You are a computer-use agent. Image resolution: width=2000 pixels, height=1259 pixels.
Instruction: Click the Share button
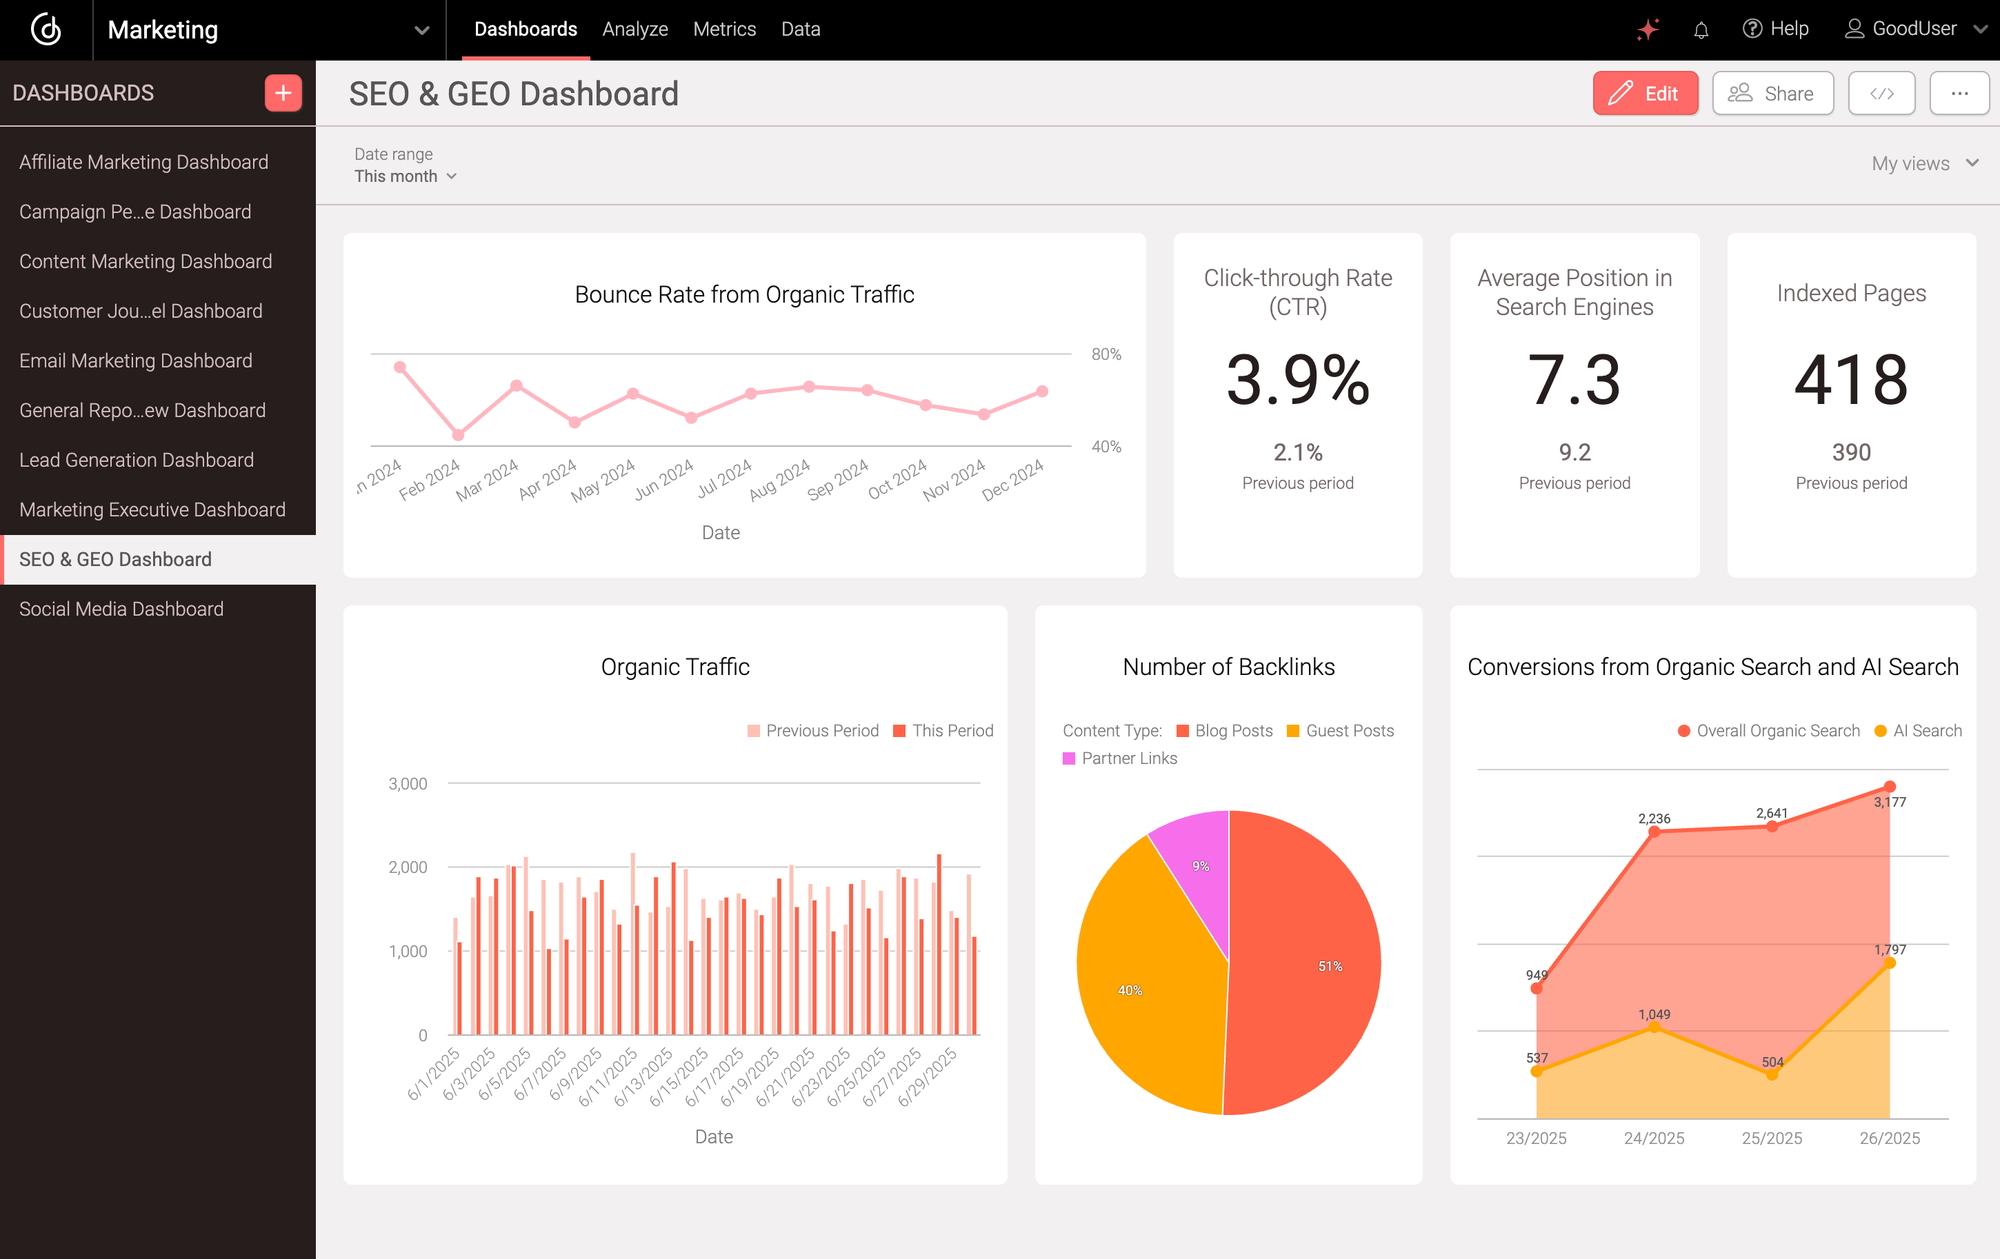tap(1772, 93)
